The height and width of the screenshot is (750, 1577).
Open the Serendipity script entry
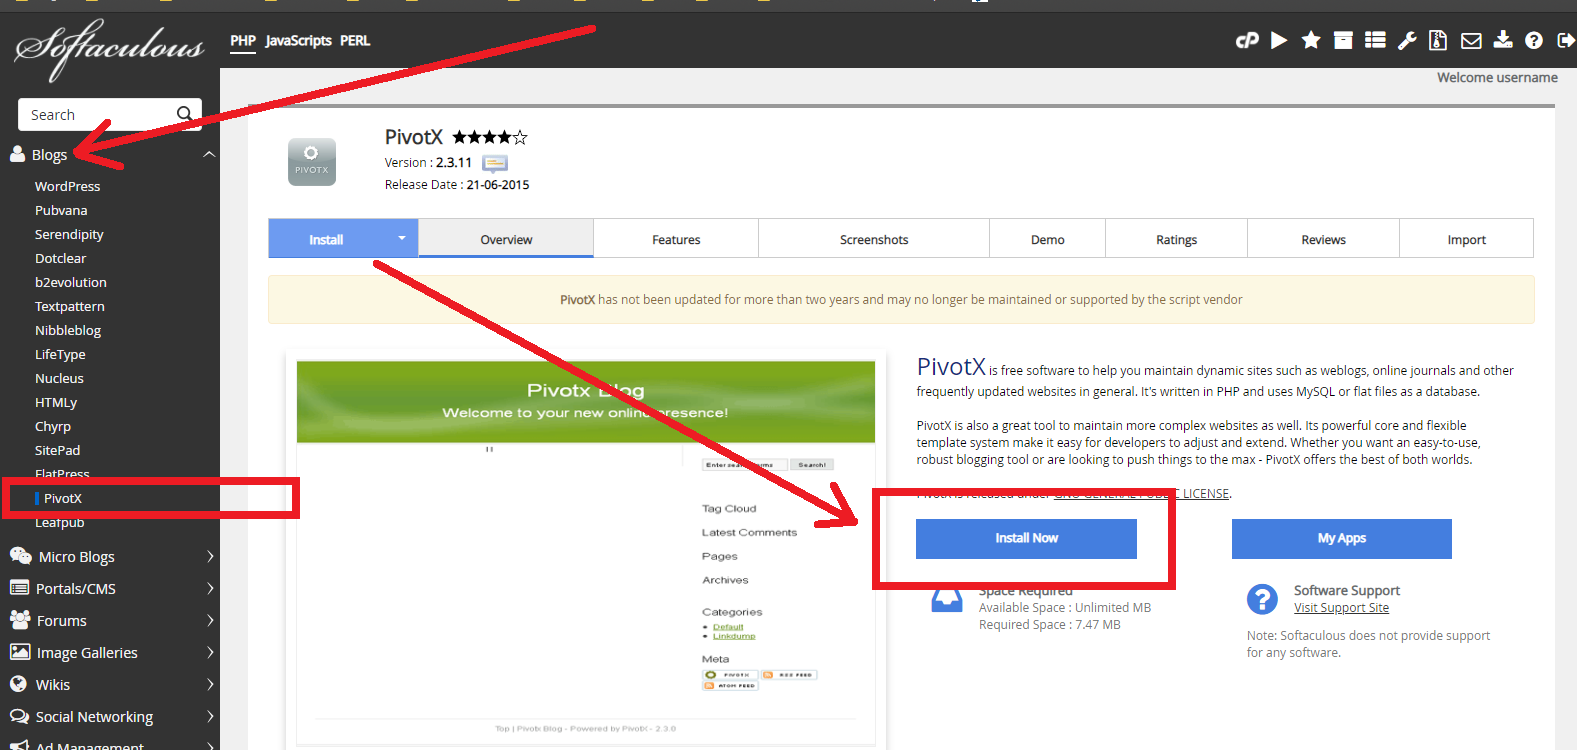click(69, 234)
